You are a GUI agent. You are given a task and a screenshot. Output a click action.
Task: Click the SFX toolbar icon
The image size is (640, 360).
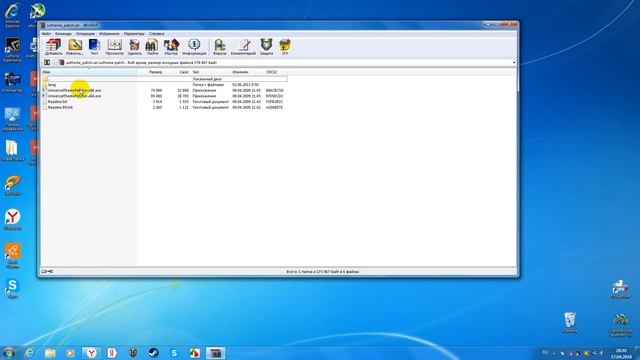(x=285, y=47)
